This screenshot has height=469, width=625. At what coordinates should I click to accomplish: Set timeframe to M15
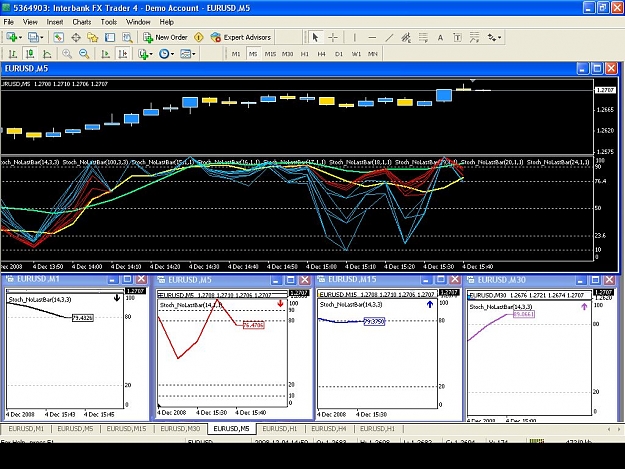270,54
